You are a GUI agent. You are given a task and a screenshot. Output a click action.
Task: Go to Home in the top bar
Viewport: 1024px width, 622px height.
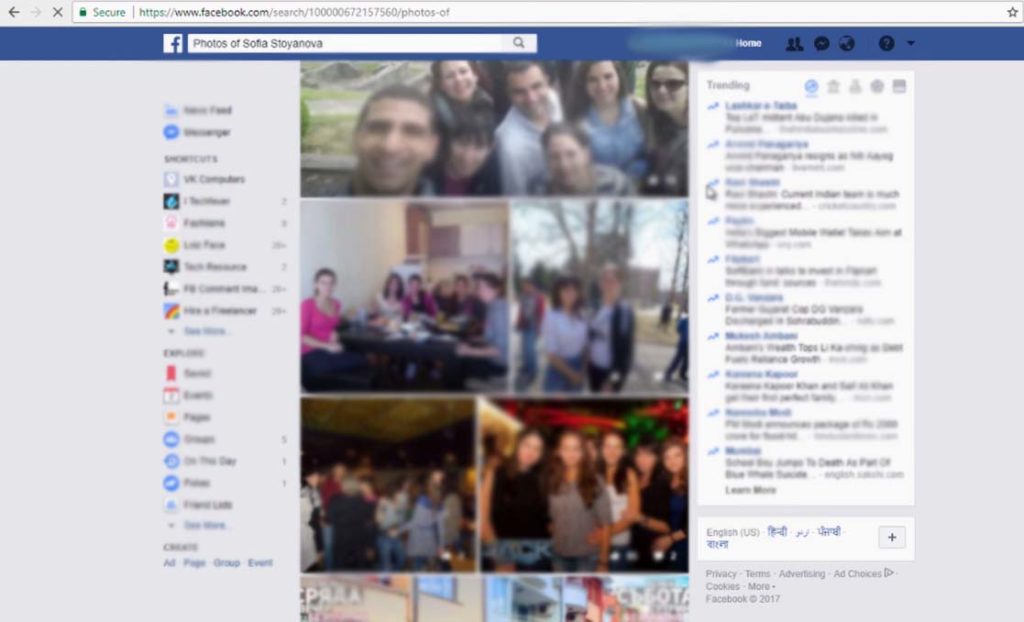point(748,43)
